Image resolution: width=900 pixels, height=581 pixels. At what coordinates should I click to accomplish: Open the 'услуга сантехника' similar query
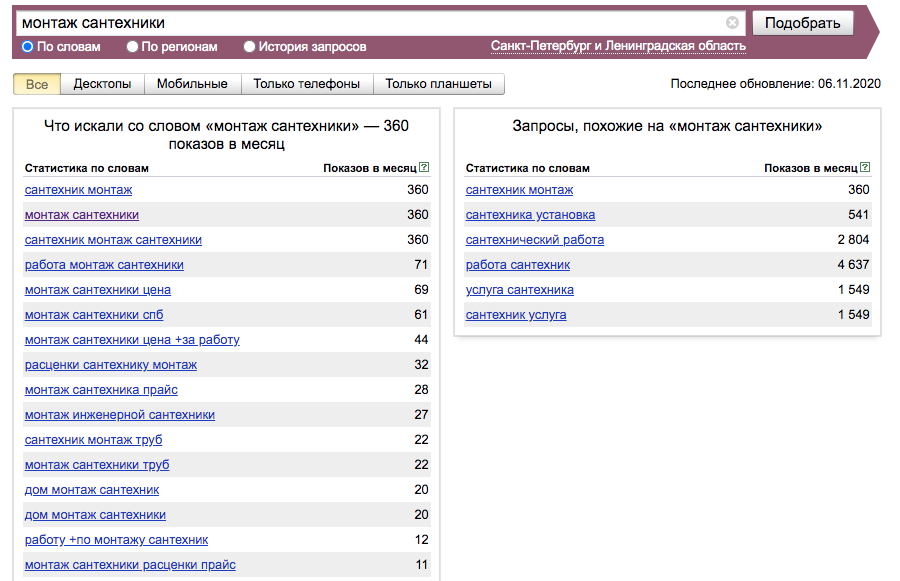[x=520, y=290]
